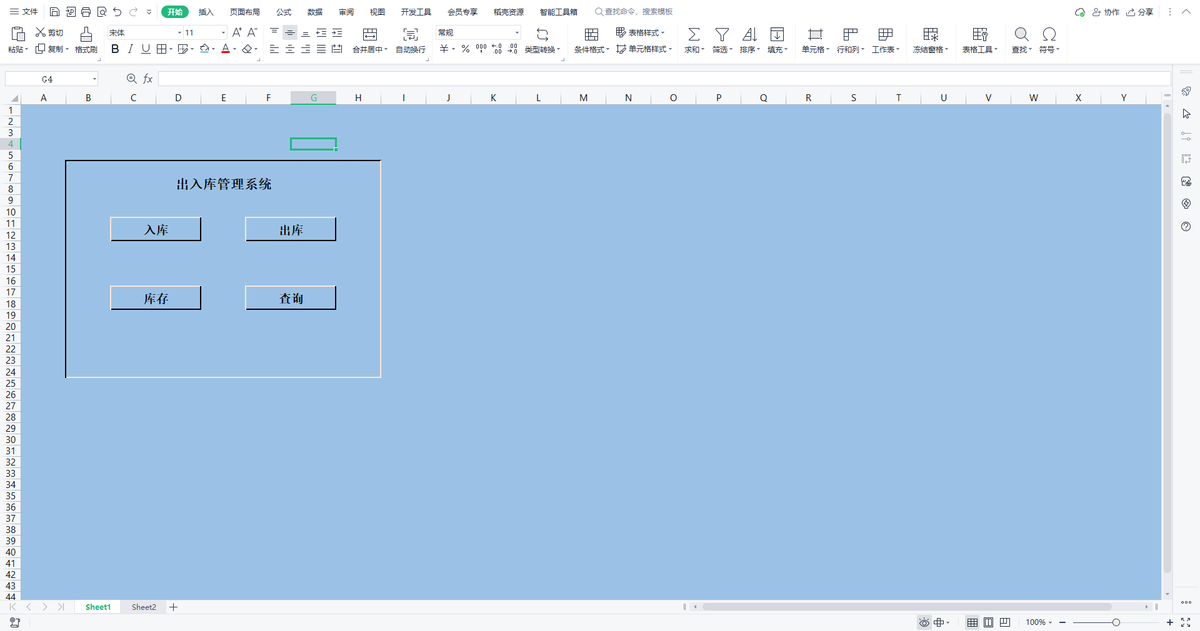Toggle Italic formatting
Viewport: 1200px width, 631px height.
pyautogui.click(x=130, y=48)
